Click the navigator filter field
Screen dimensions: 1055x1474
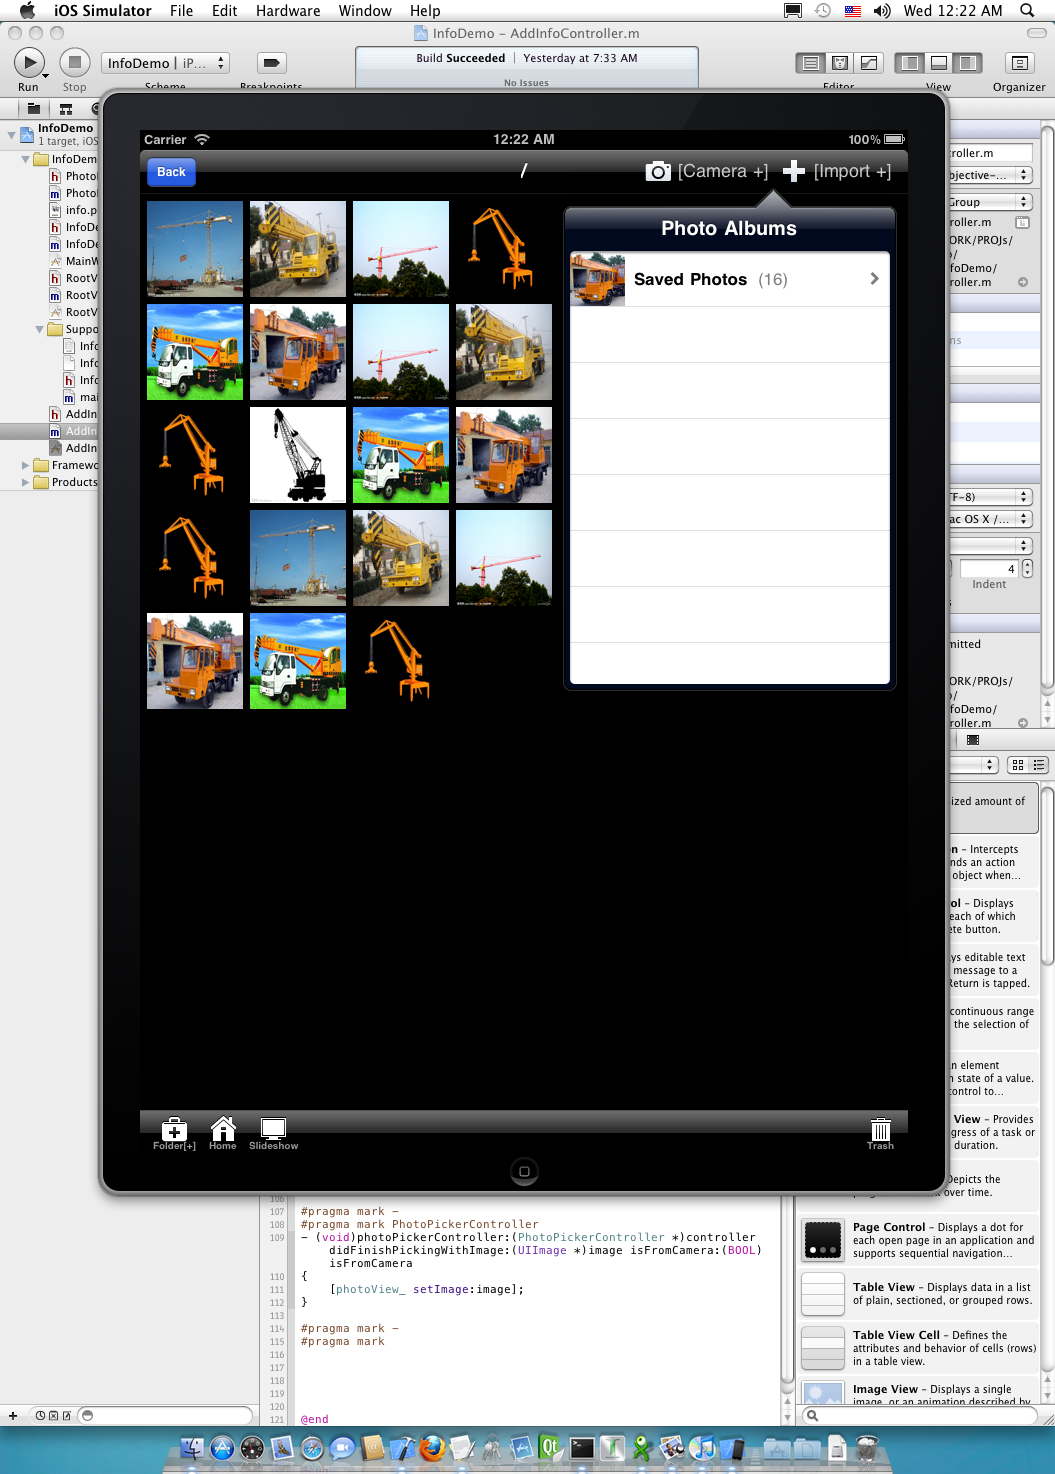point(165,1415)
